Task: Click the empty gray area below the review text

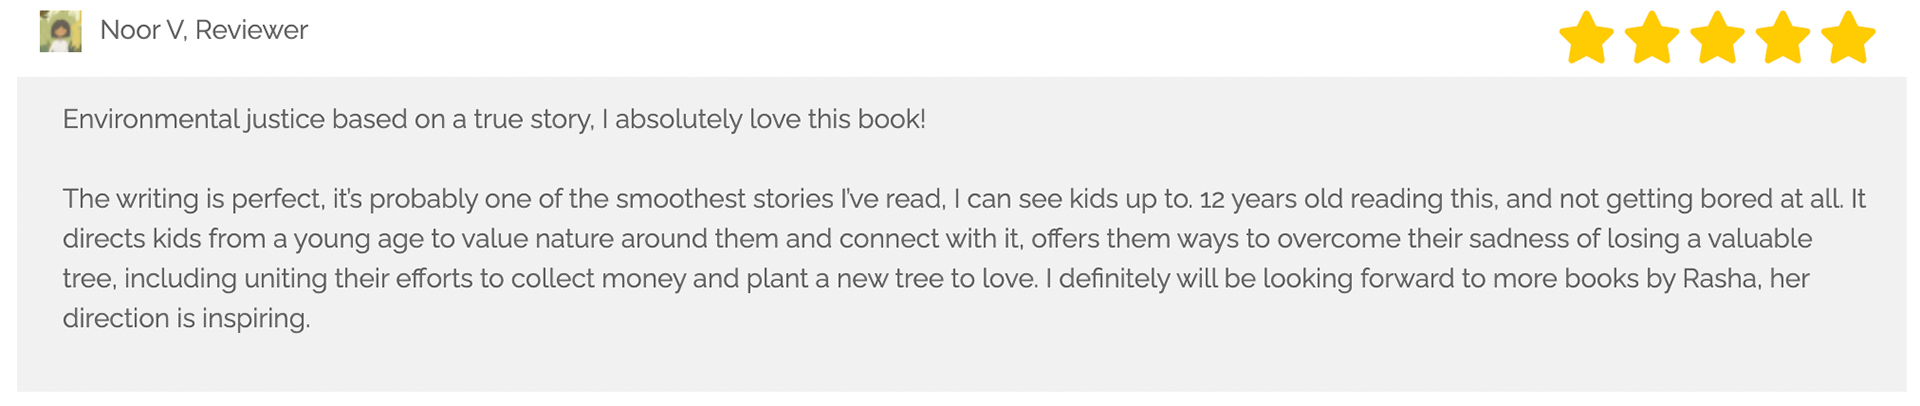Action: click(960, 365)
